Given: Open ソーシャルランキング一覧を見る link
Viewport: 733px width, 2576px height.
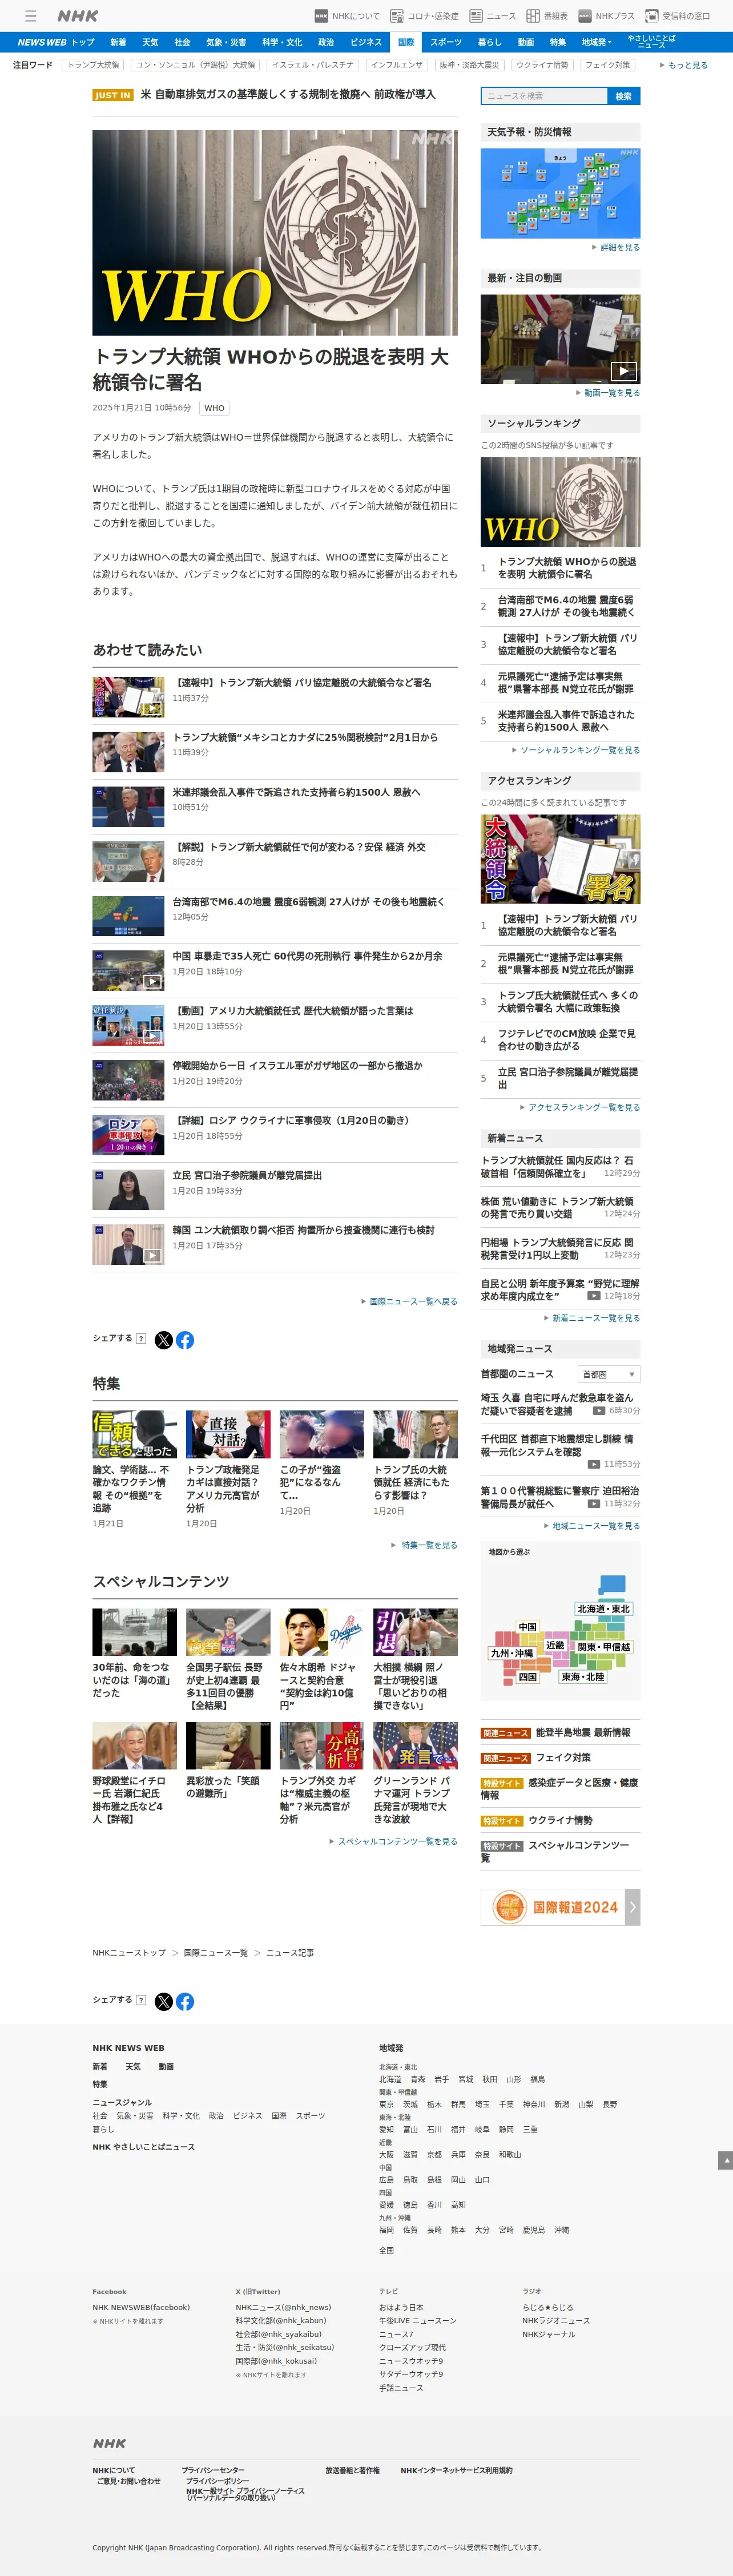Looking at the screenshot, I should 576,750.
